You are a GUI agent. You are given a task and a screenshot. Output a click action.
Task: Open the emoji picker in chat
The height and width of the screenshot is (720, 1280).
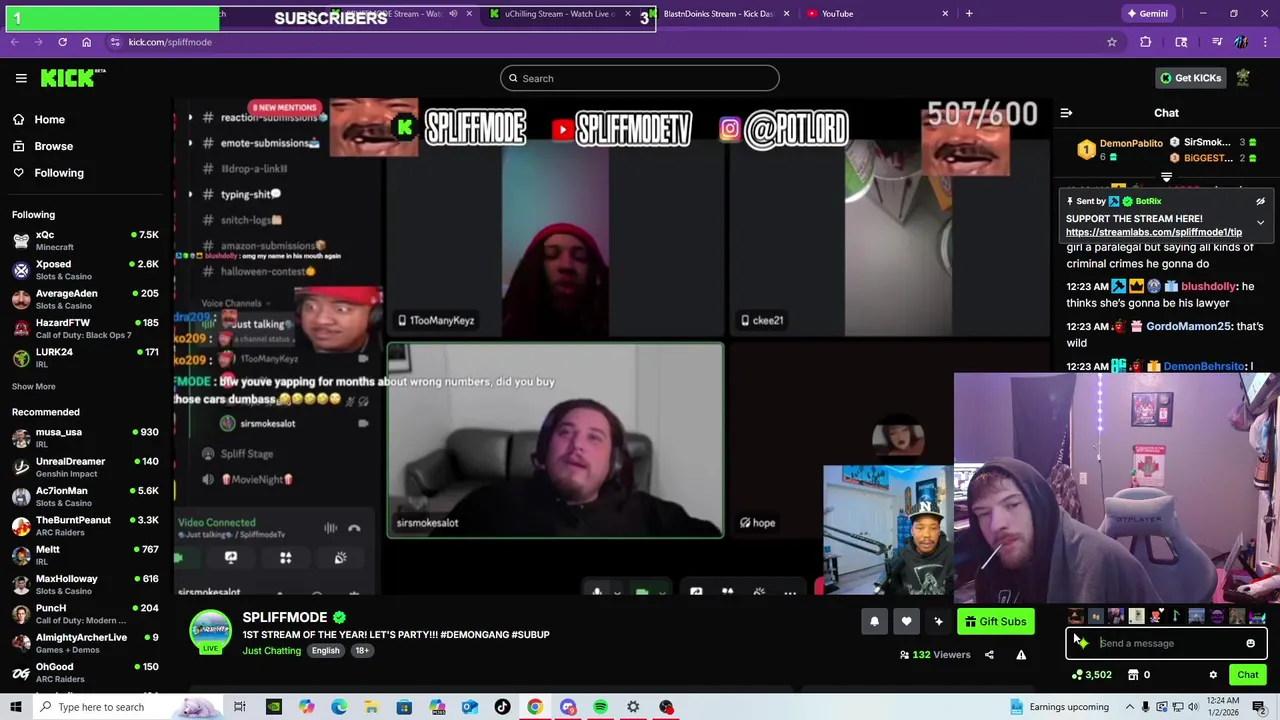tap(1250, 643)
